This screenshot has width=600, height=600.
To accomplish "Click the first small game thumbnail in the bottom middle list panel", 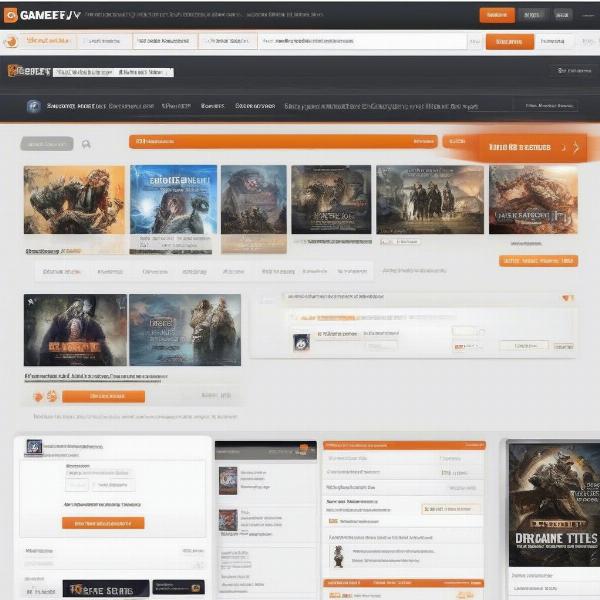I will (x=228, y=481).
